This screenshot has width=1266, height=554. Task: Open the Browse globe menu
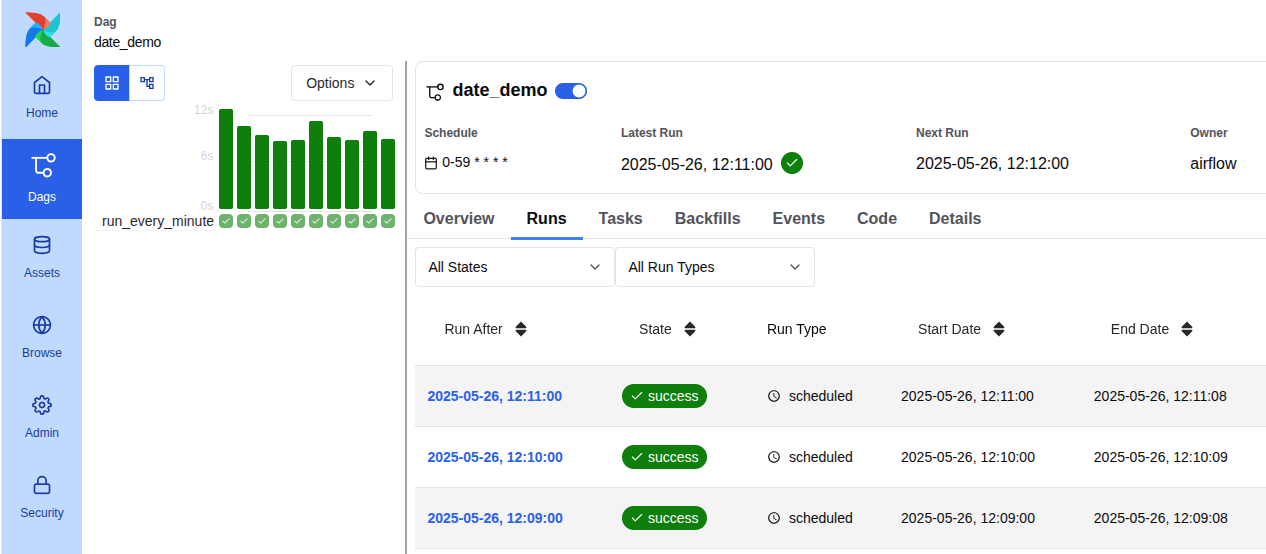(x=42, y=338)
